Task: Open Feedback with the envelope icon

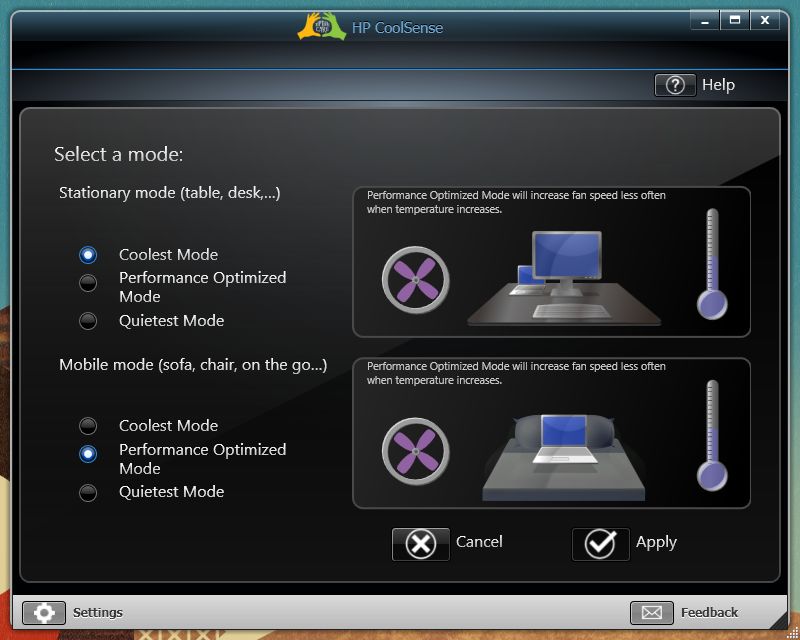Action: 652,612
